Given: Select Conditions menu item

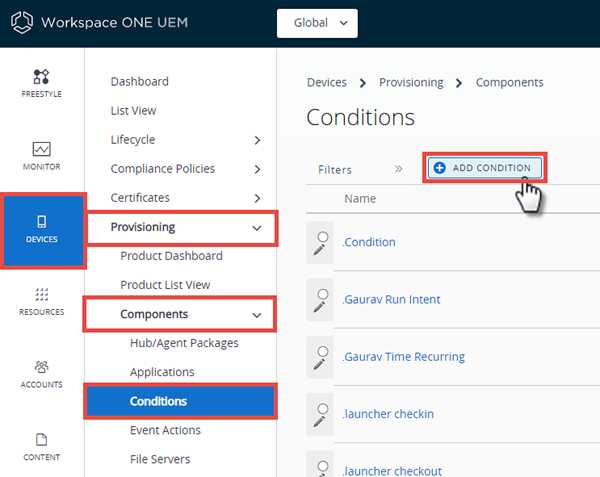Looking at the screenshot, I should (180, 401).
